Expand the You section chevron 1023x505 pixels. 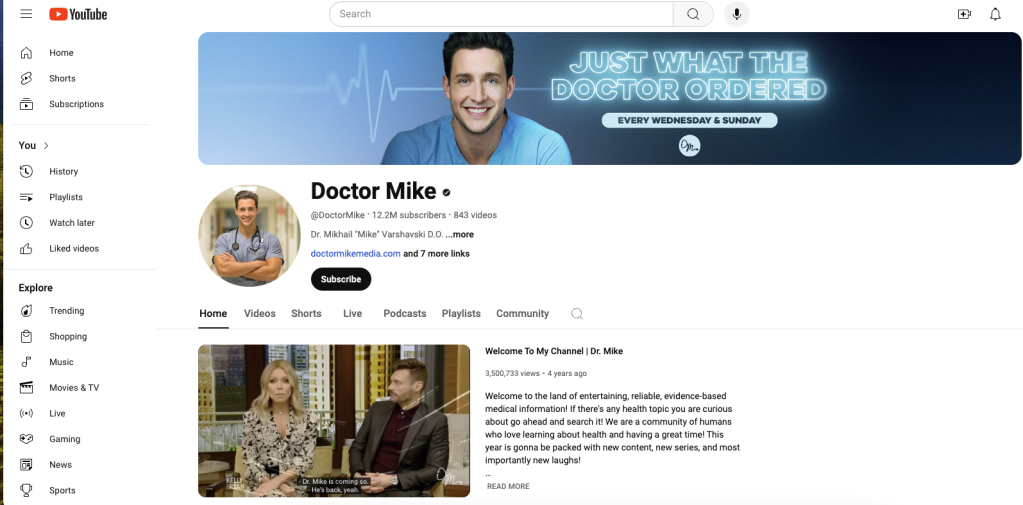(x=46, y=145)
